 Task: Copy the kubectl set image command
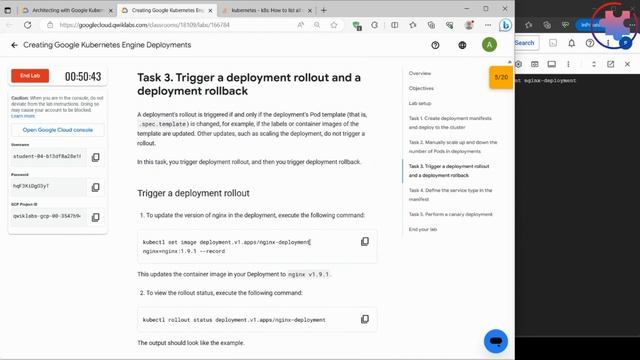tap(365, 242)
